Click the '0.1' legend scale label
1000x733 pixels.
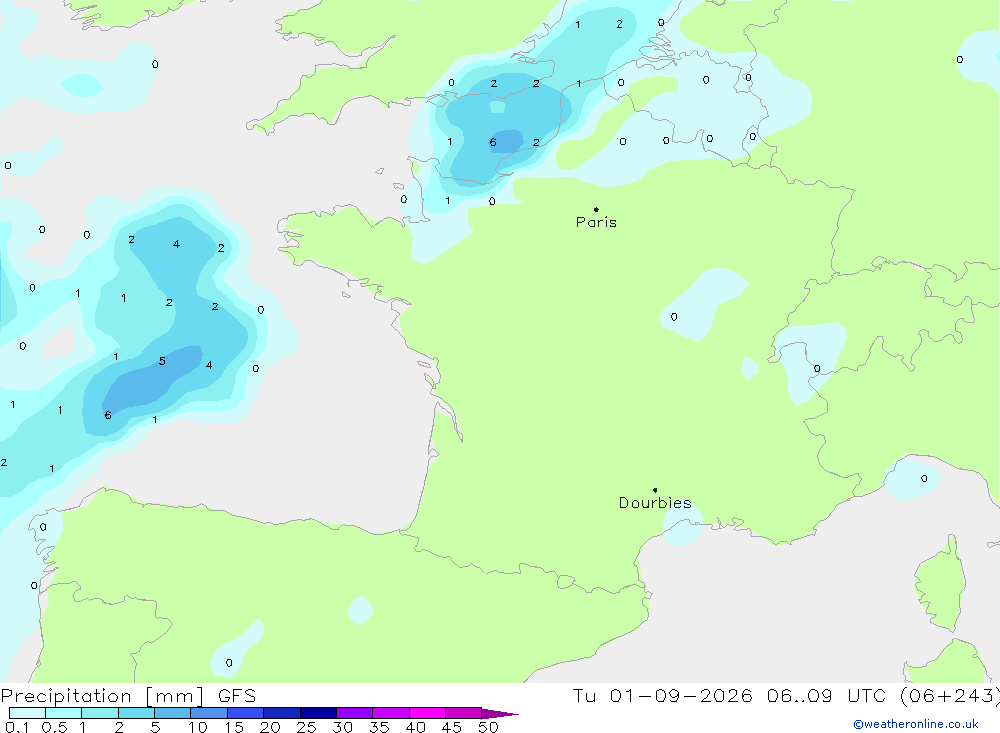click(x=17, y=727)
